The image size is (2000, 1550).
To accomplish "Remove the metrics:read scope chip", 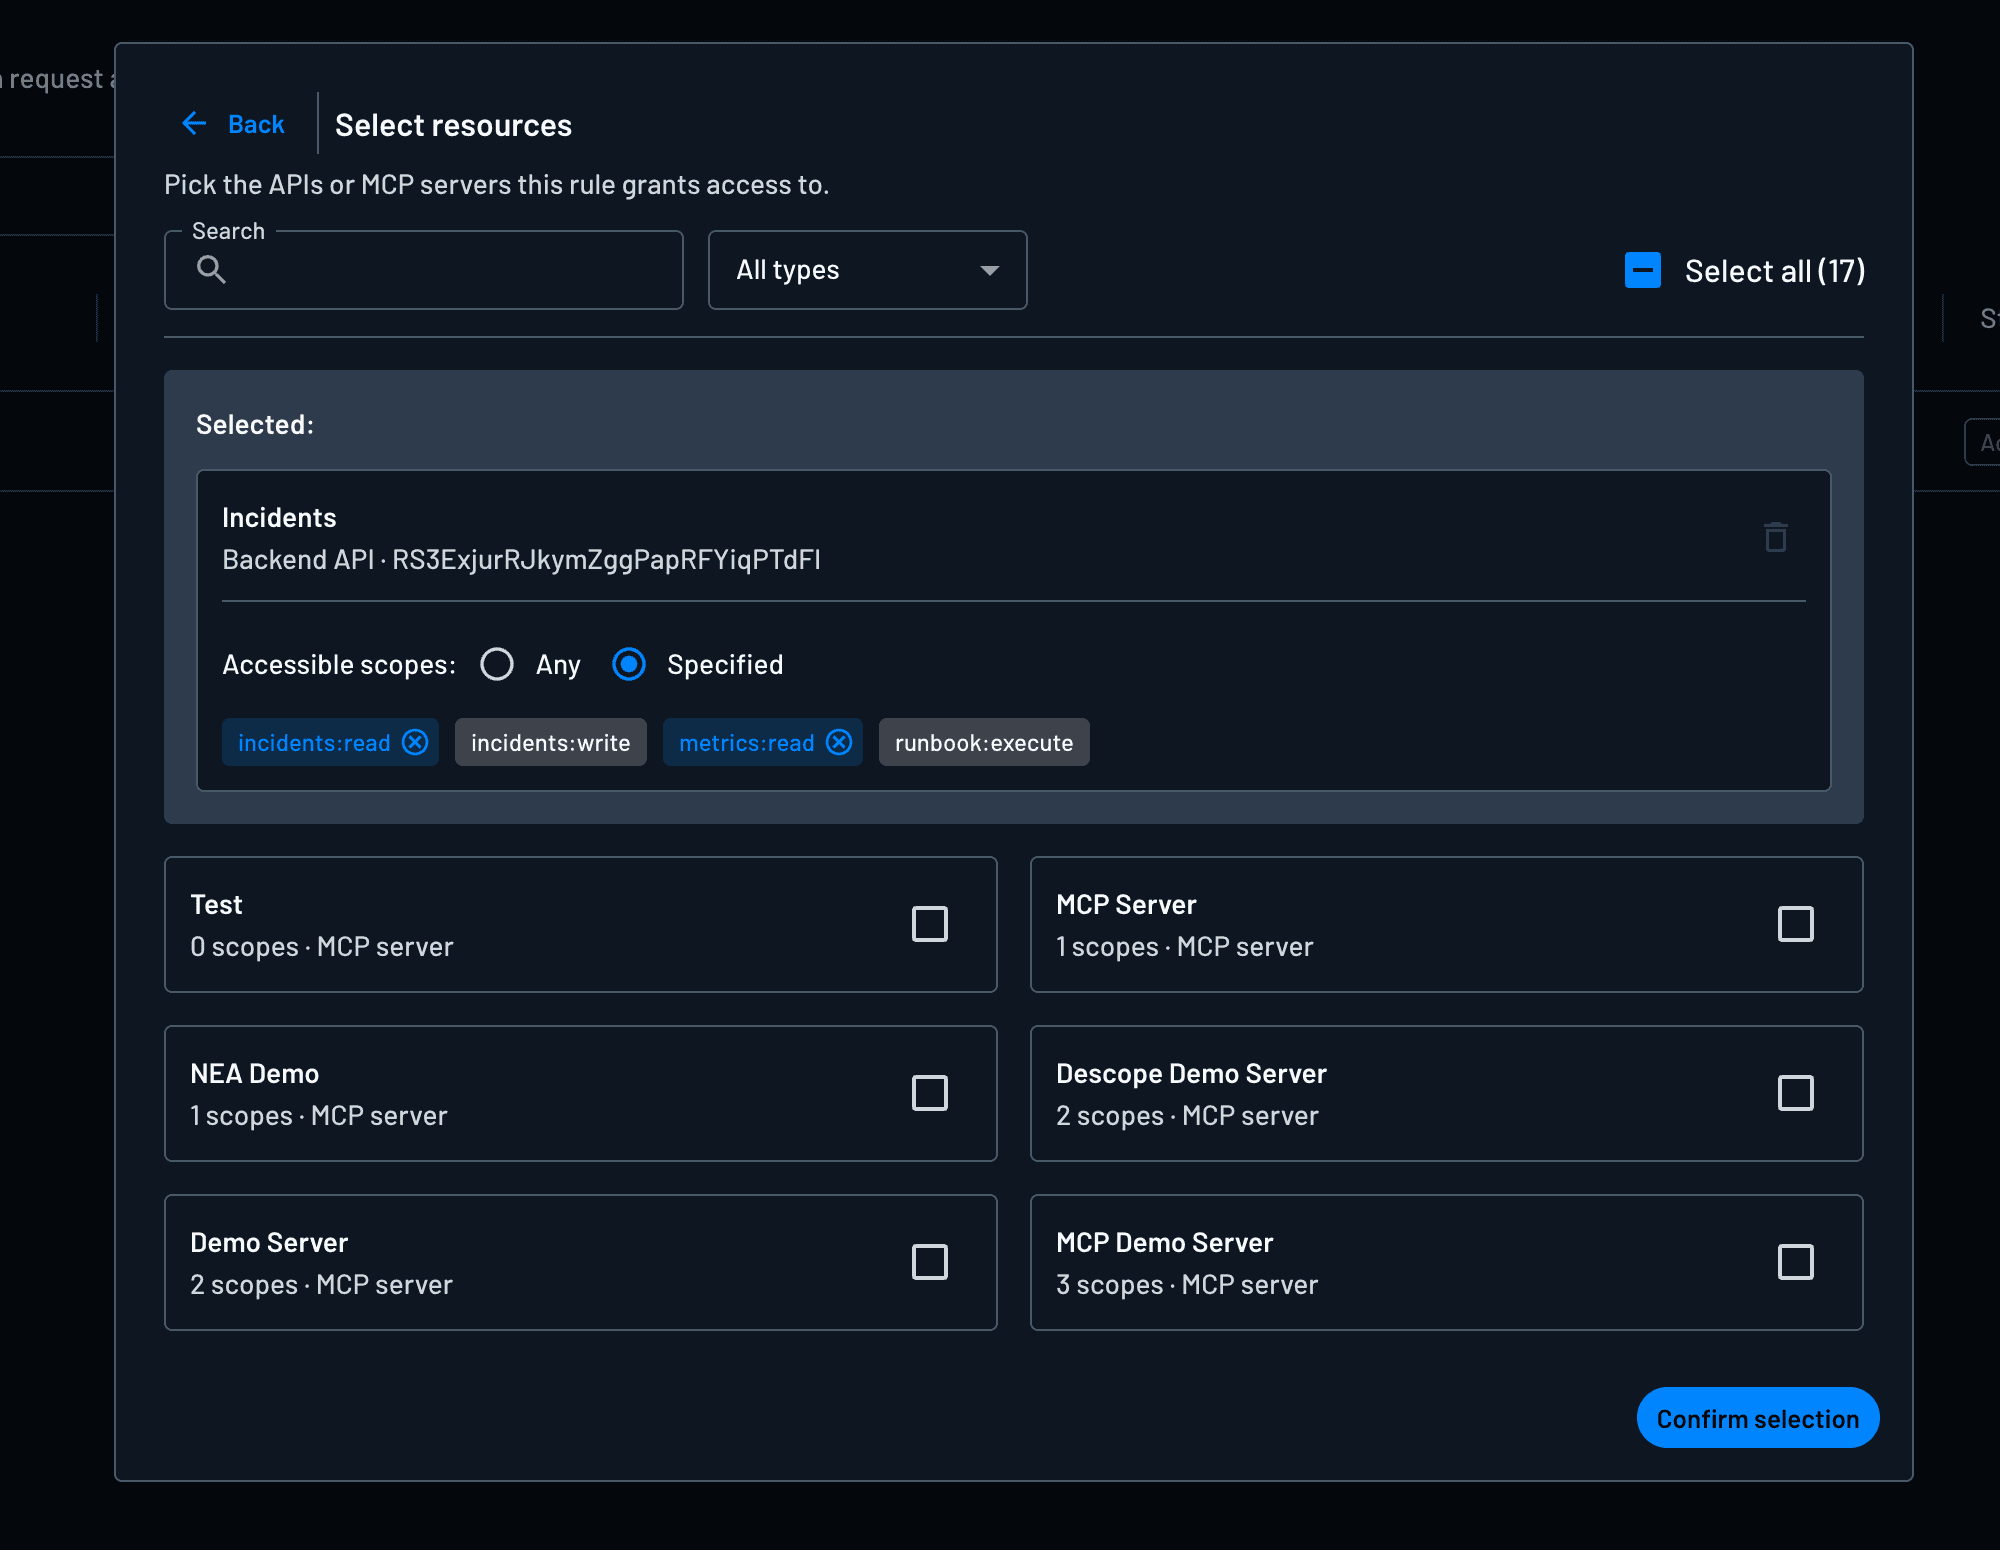I will pyautogui.click(x=839, y=742).
